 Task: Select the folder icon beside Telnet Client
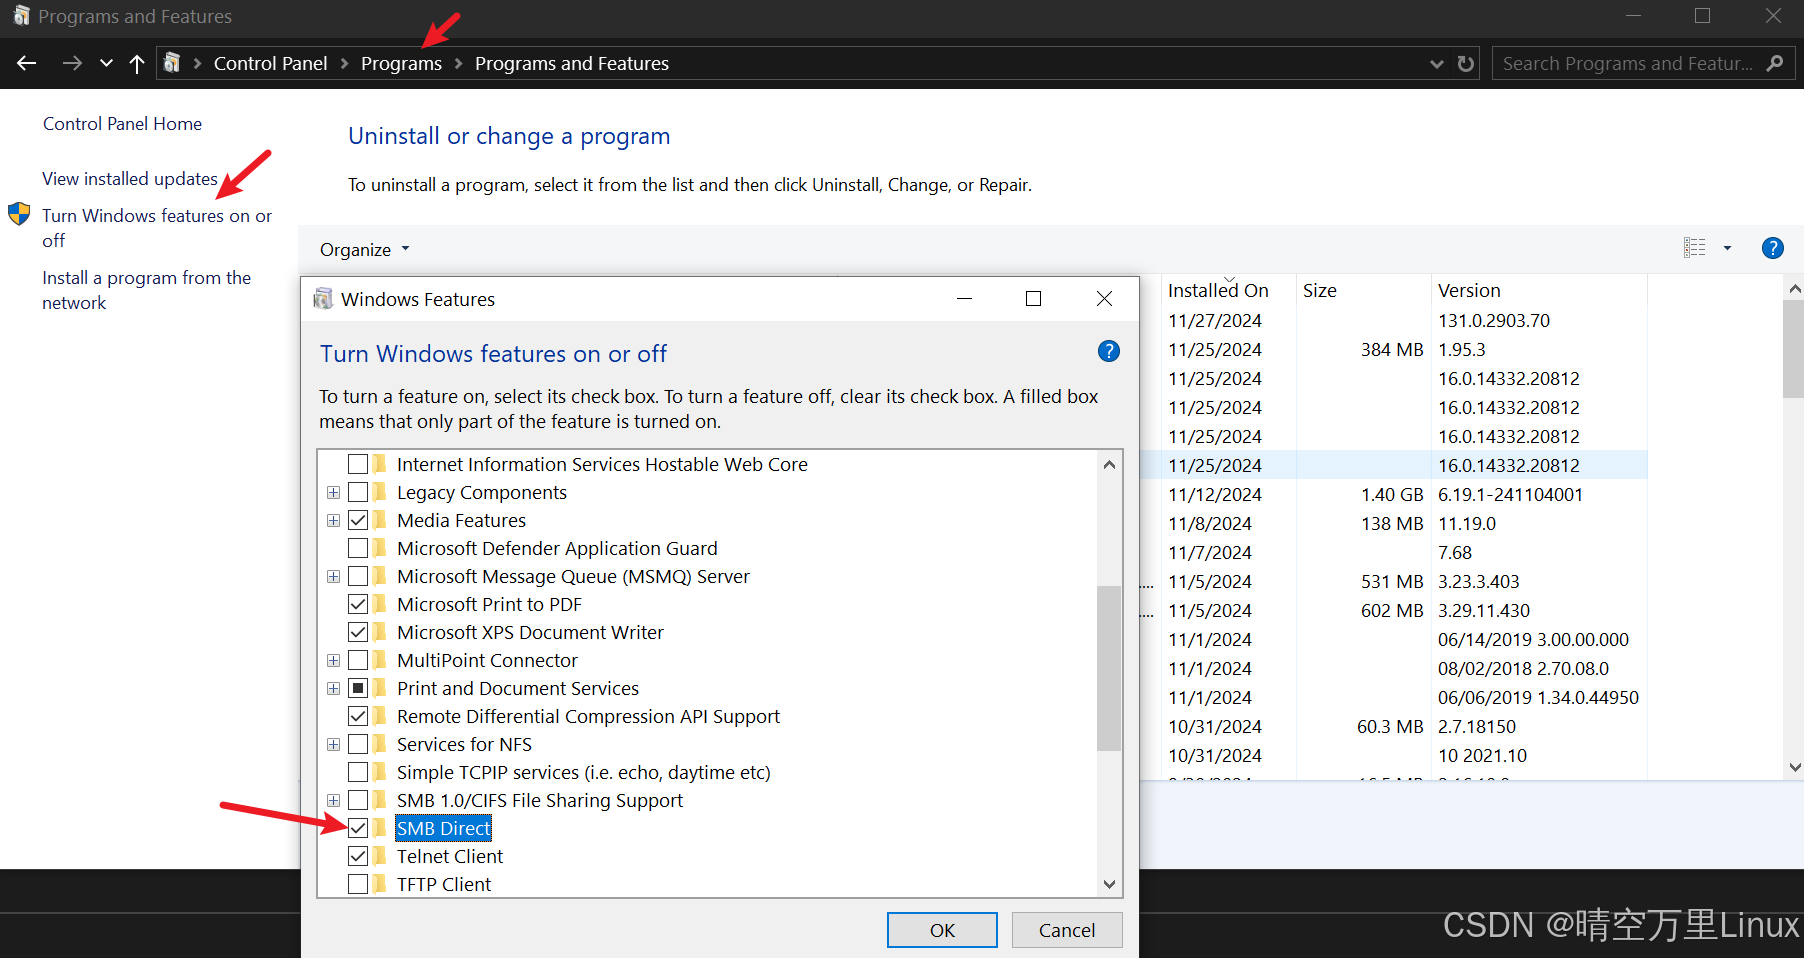pos(380,856)
